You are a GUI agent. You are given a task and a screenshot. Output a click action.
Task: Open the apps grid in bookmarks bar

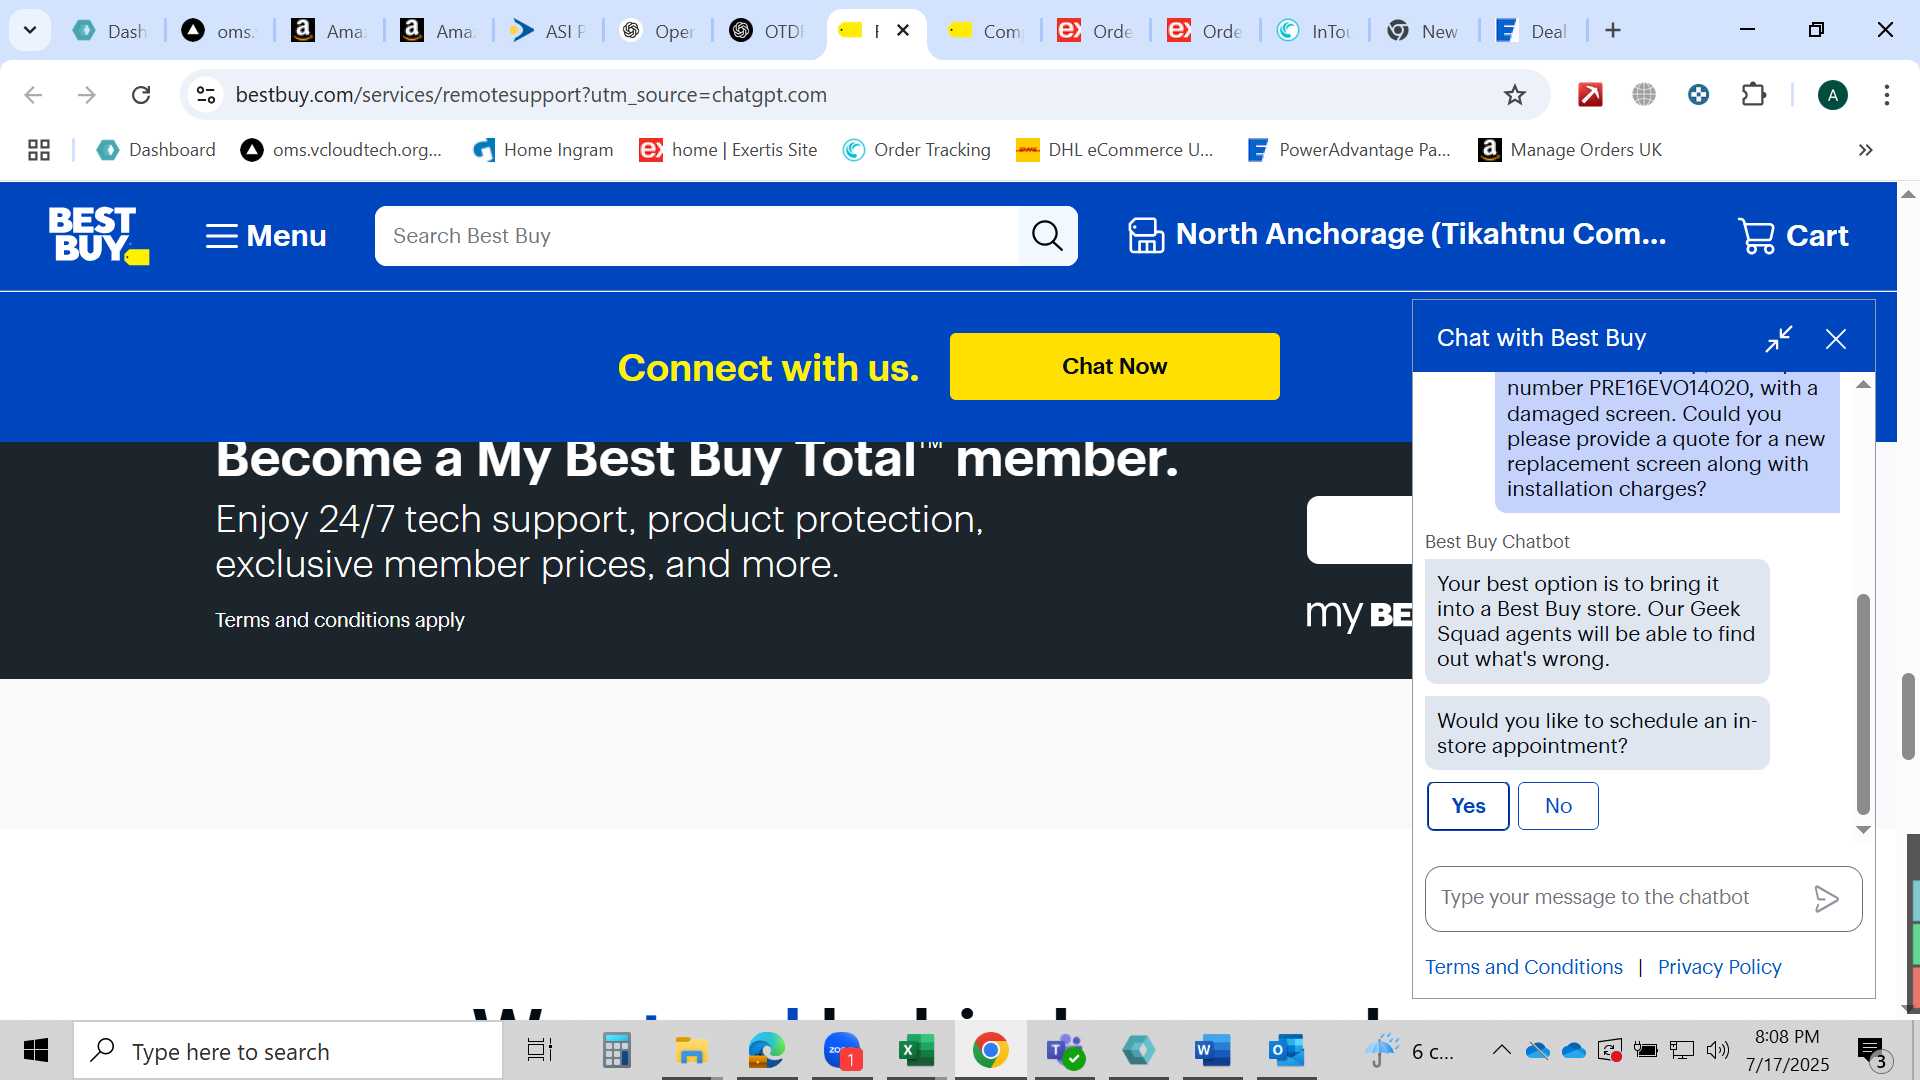[39, 150]
